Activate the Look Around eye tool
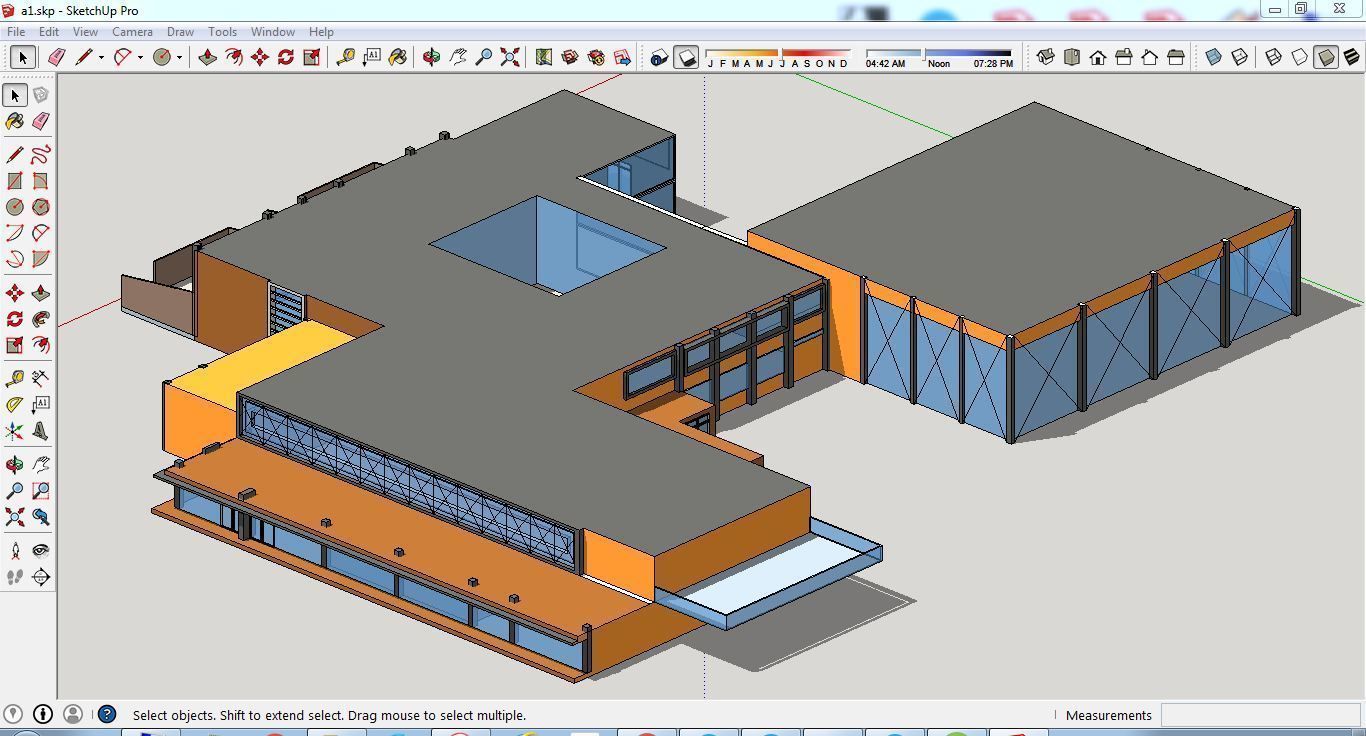 pyautogui.click(x=41, y=551)
